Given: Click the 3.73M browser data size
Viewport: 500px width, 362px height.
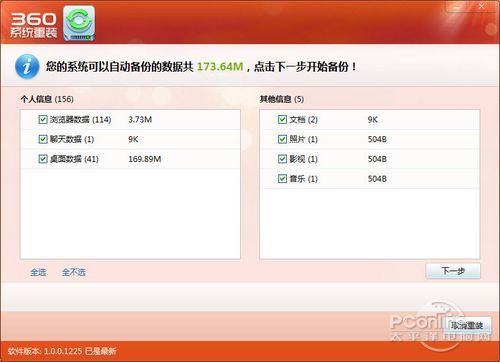Looking at the screenshot, I should (140, 119).
